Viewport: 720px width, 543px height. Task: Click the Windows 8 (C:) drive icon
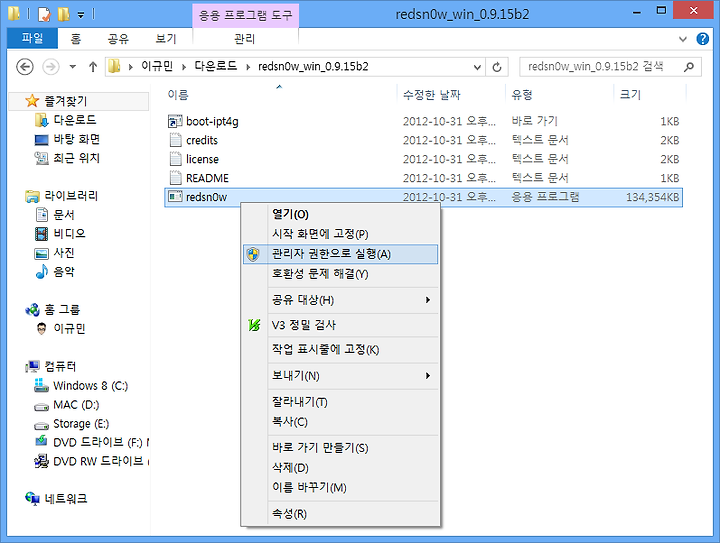tap(41, 386)
